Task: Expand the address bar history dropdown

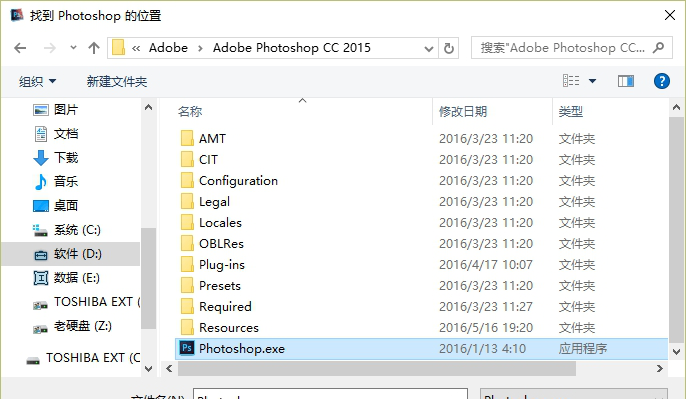Action: point(429,49)
